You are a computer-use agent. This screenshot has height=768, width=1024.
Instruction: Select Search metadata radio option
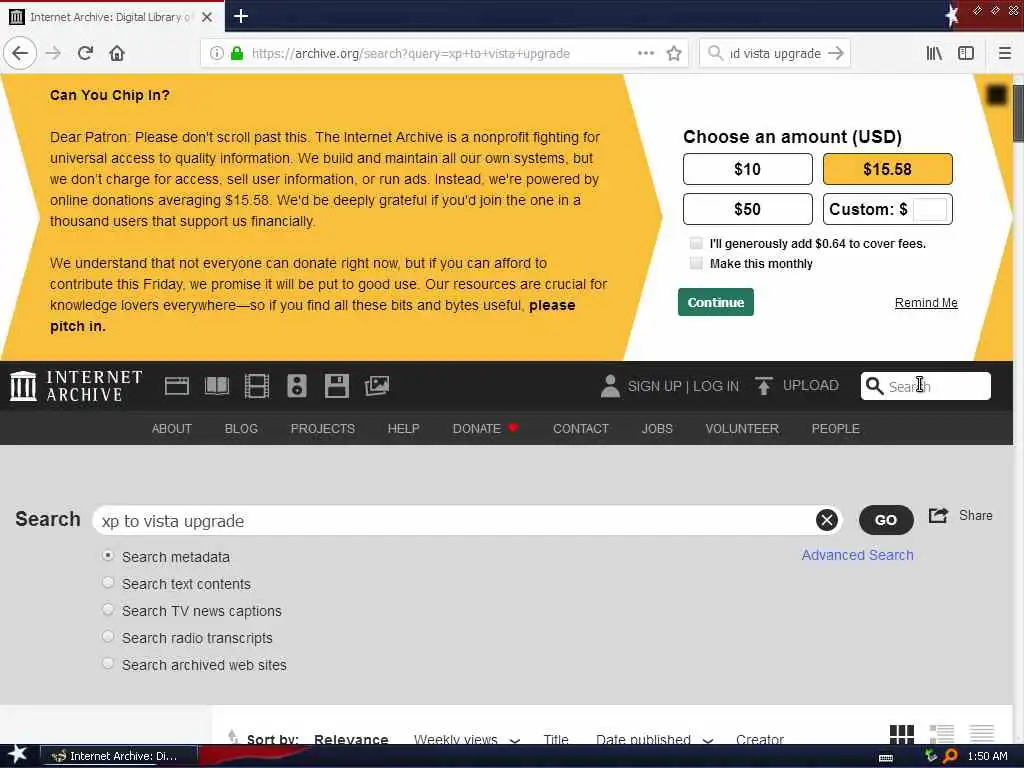coord(108,556)
